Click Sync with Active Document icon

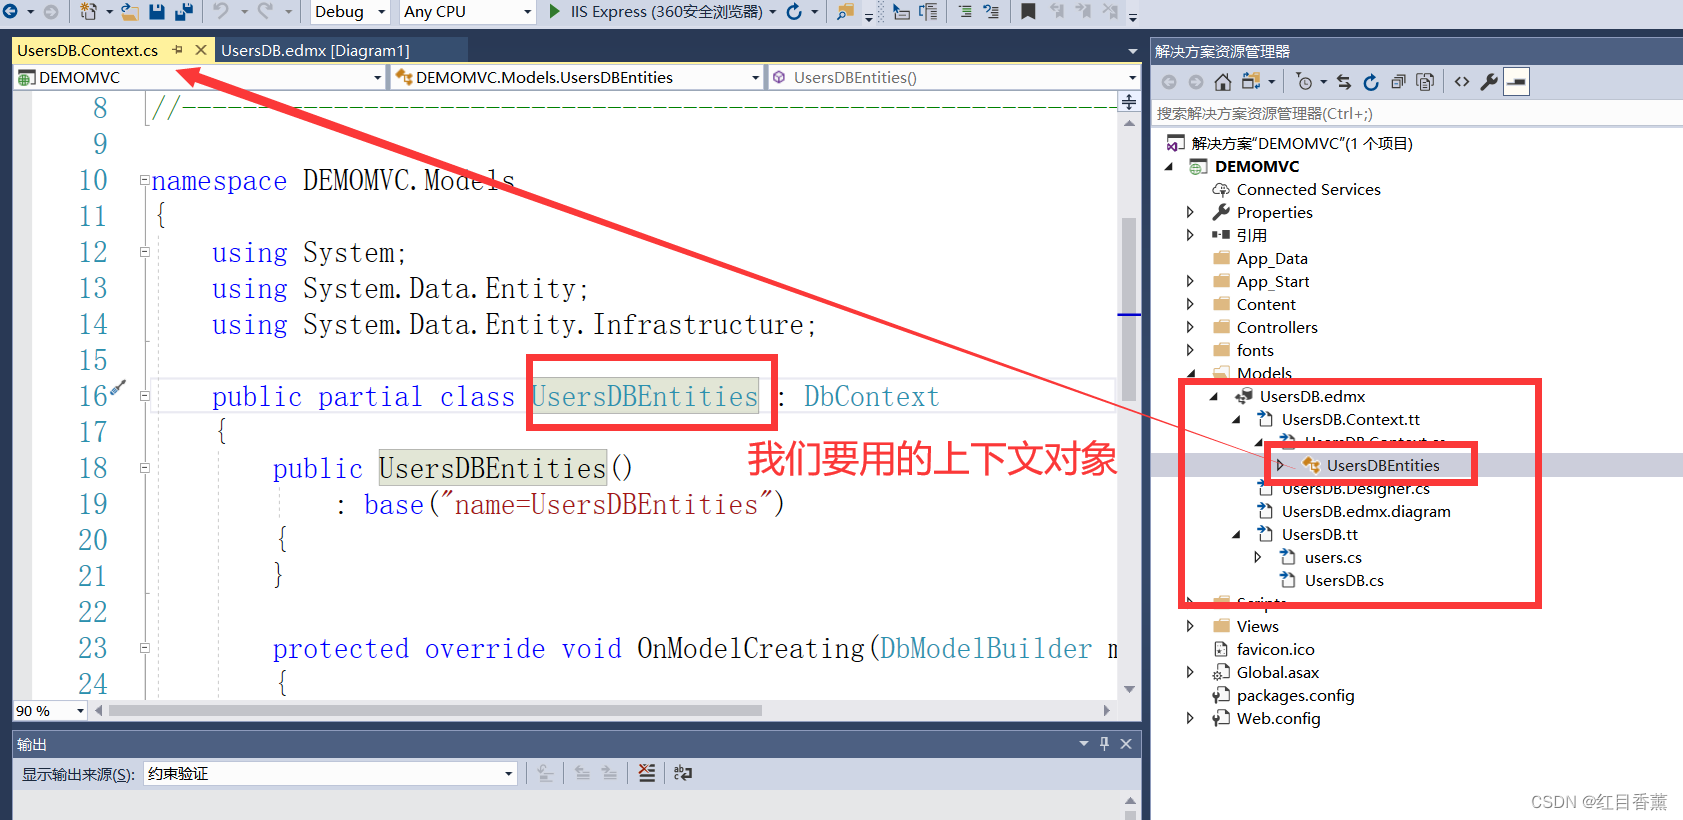pyautogui.click(x=1344, y=82)
